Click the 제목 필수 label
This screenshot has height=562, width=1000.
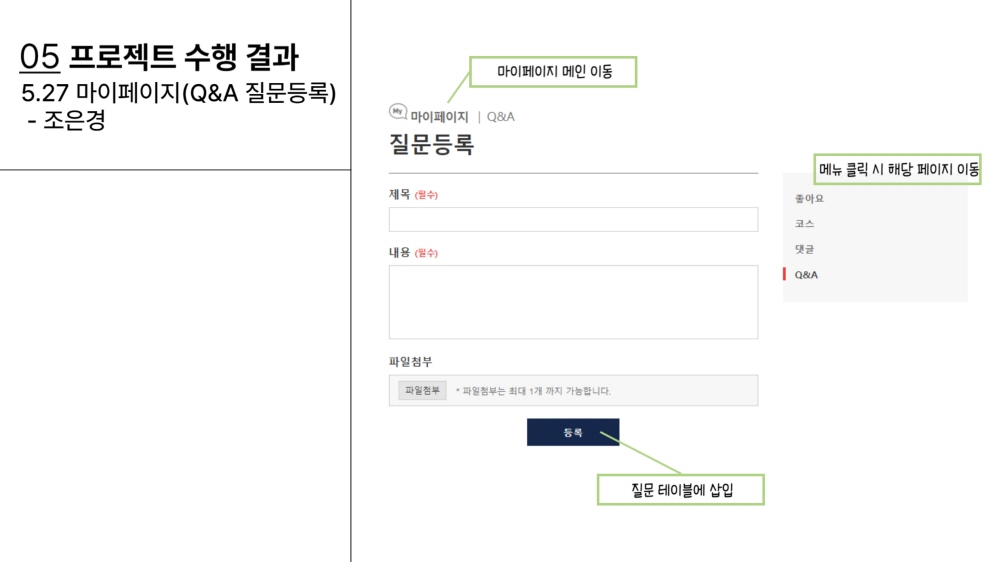click(413, 195)
